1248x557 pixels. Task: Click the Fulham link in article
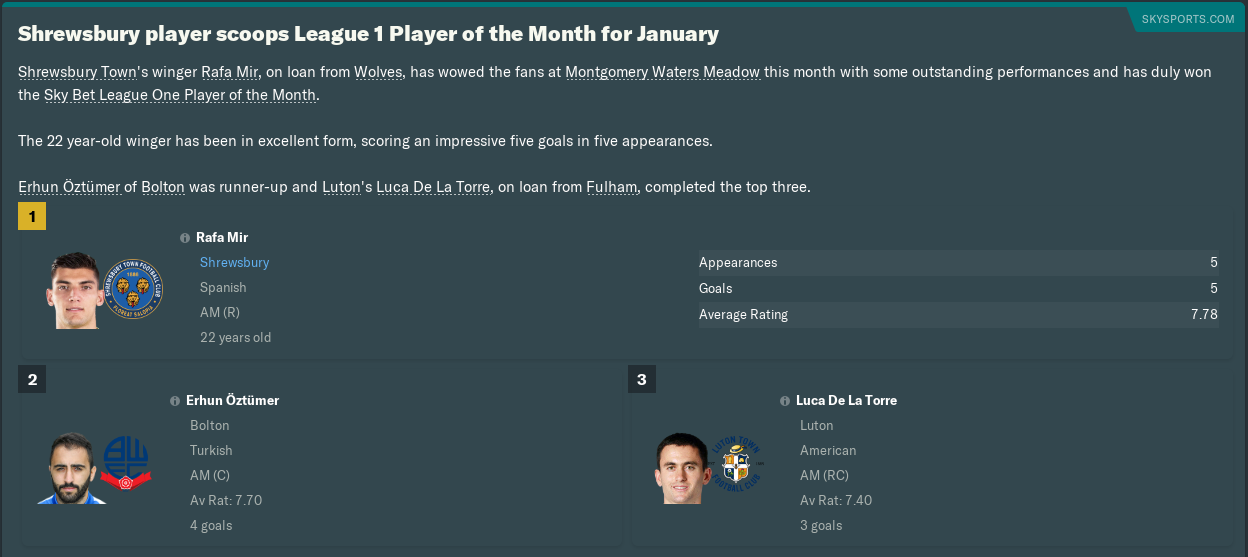[x=611, y=187]
